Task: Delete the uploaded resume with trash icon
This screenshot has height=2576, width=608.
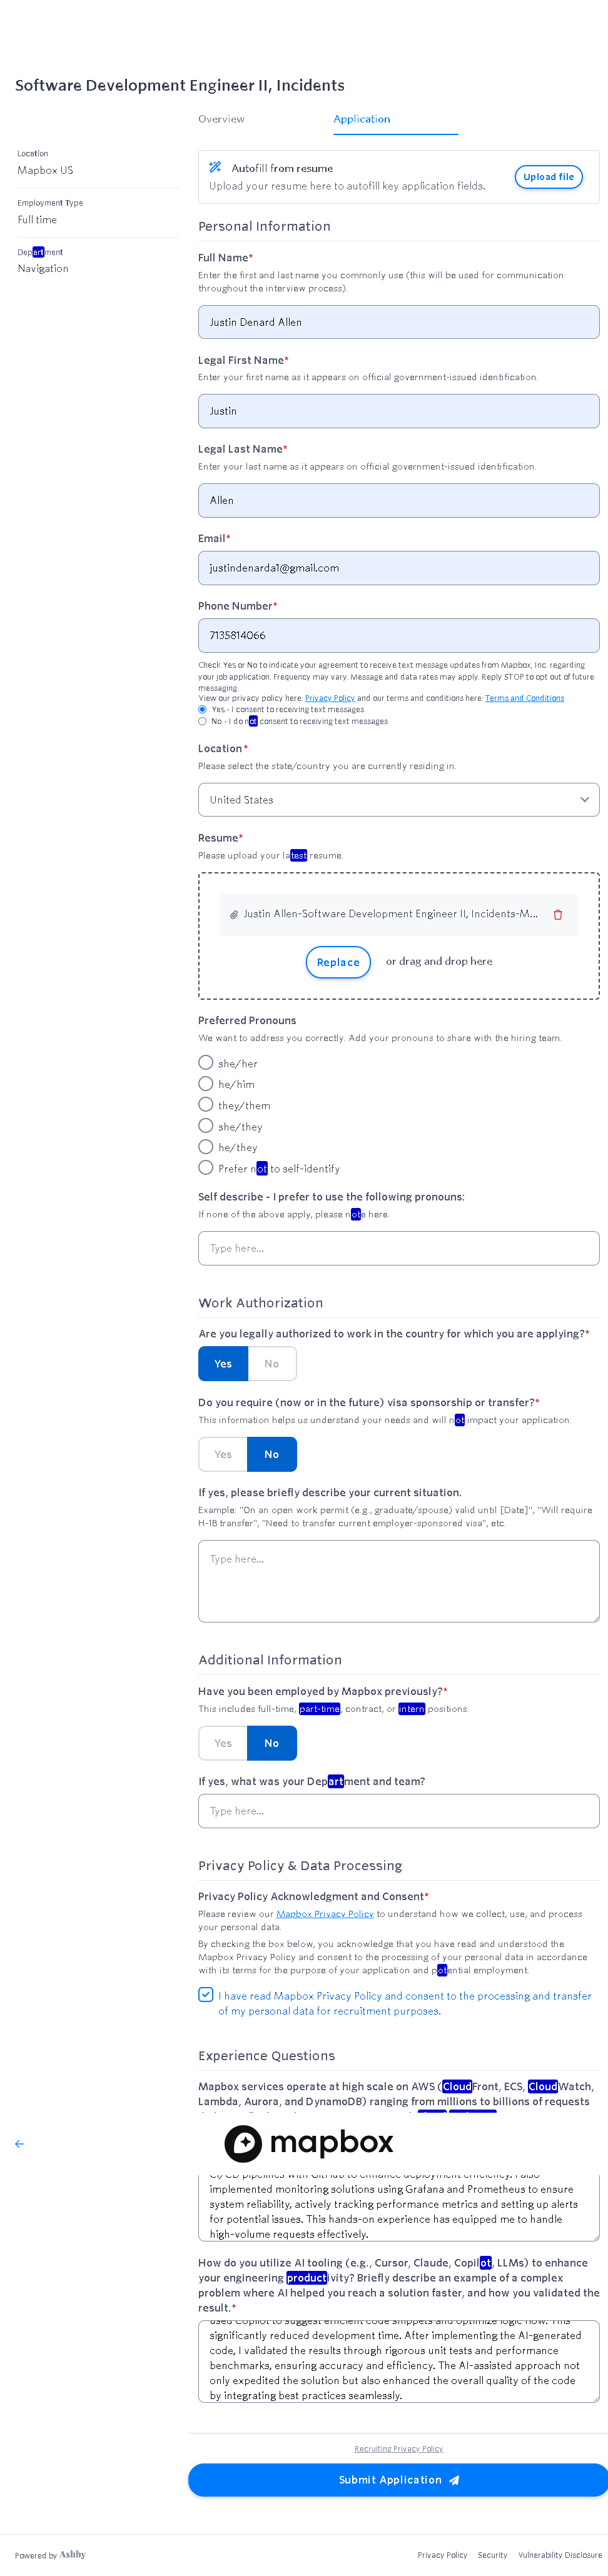Action: [x=558, y=914]
